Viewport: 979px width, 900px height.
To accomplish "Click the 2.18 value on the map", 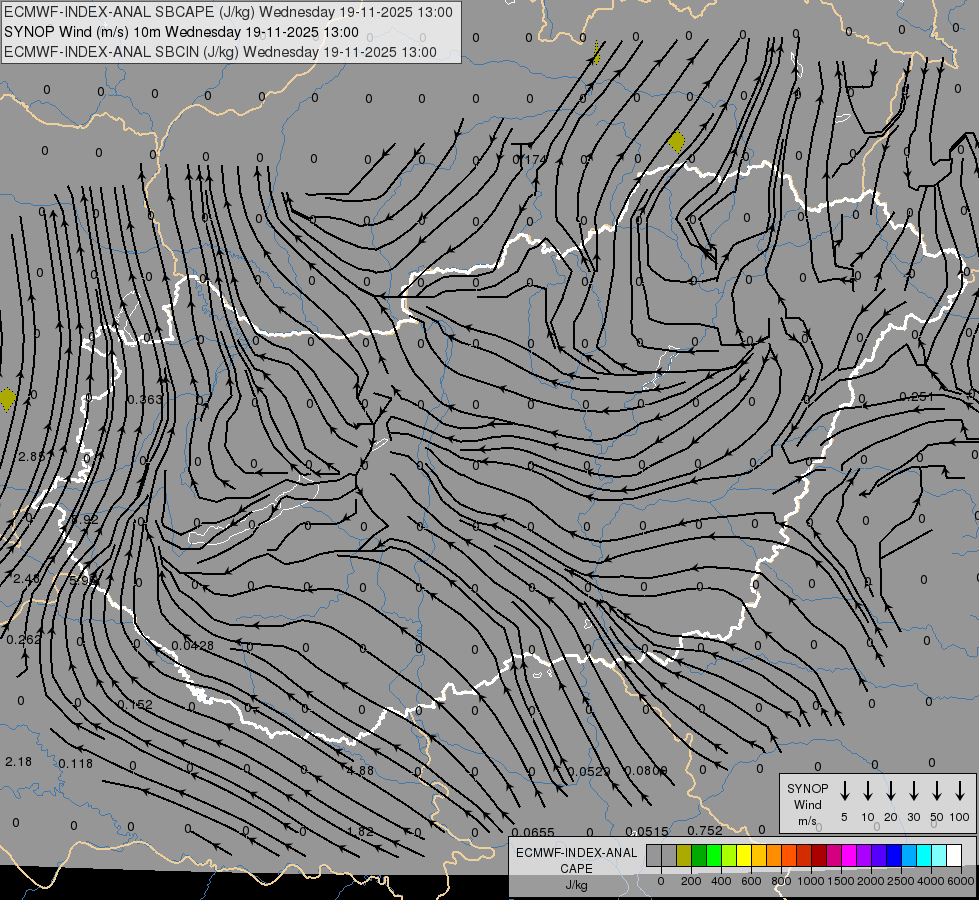I will (x=18, y=761).
